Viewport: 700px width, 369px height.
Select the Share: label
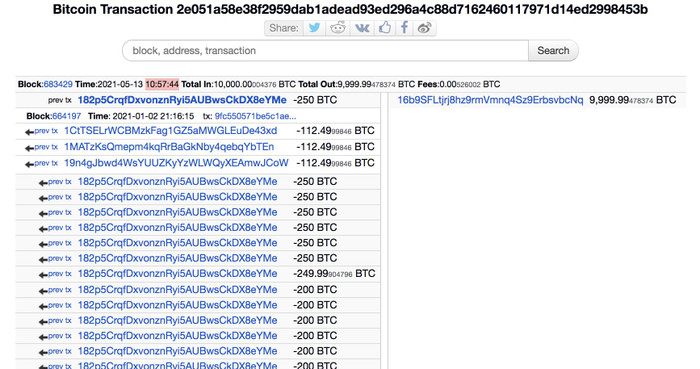click(284, 28)
